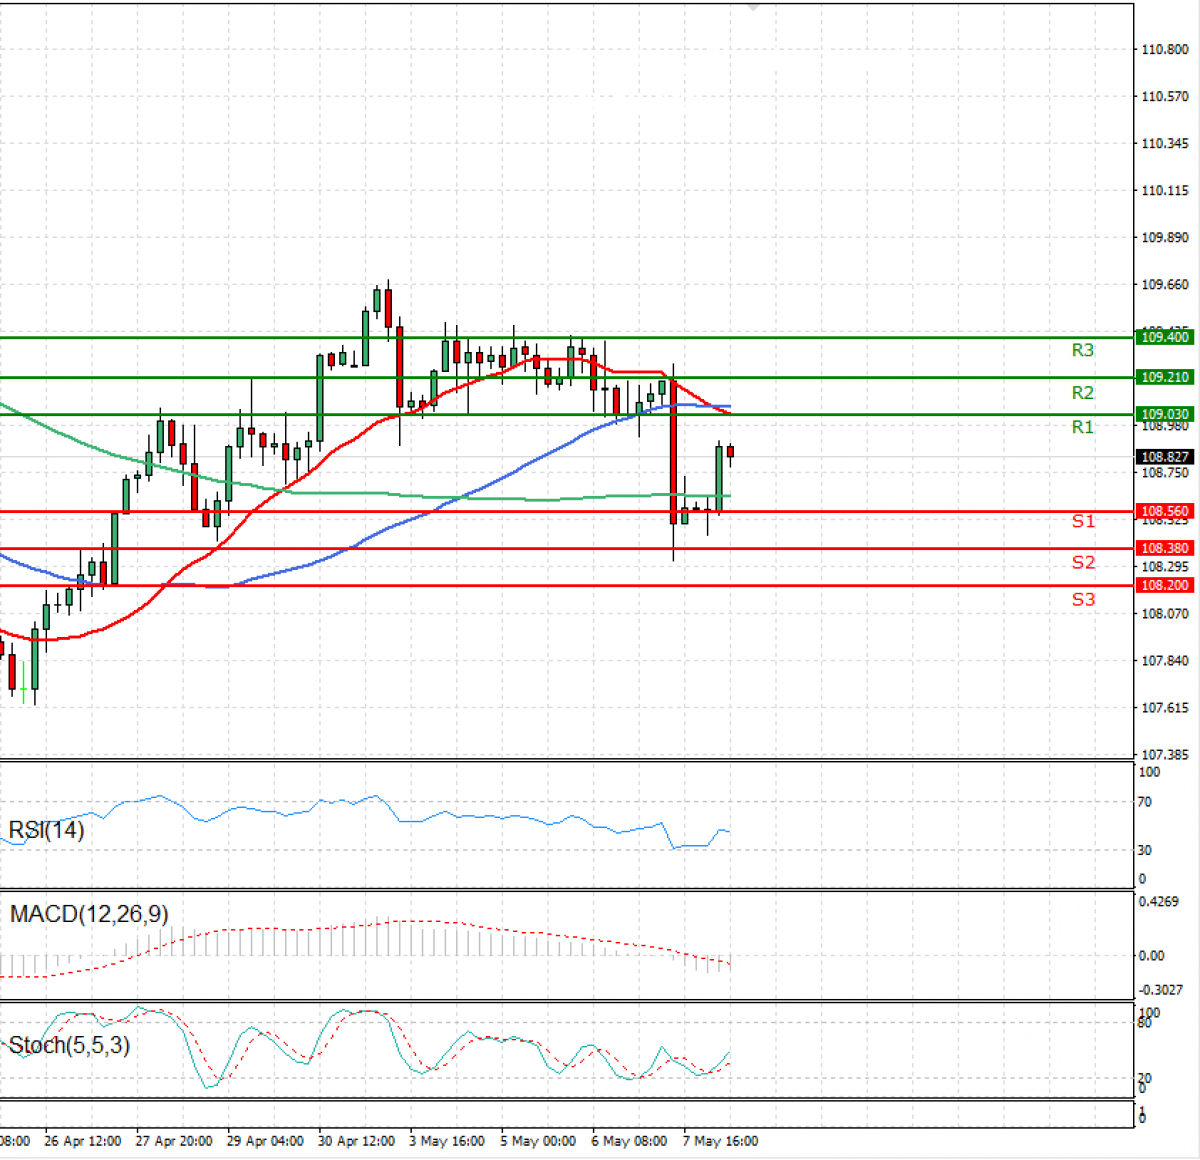Click the S3 support label
The image size is (1200, 1160).
(1083, 599)
